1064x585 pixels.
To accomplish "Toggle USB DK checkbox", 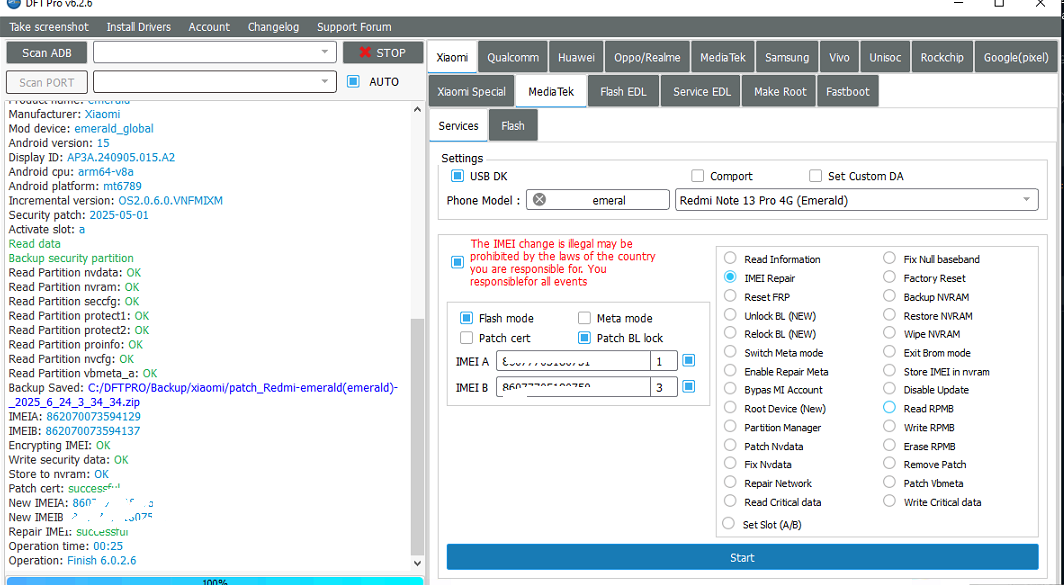I will [x=457, y=176].
